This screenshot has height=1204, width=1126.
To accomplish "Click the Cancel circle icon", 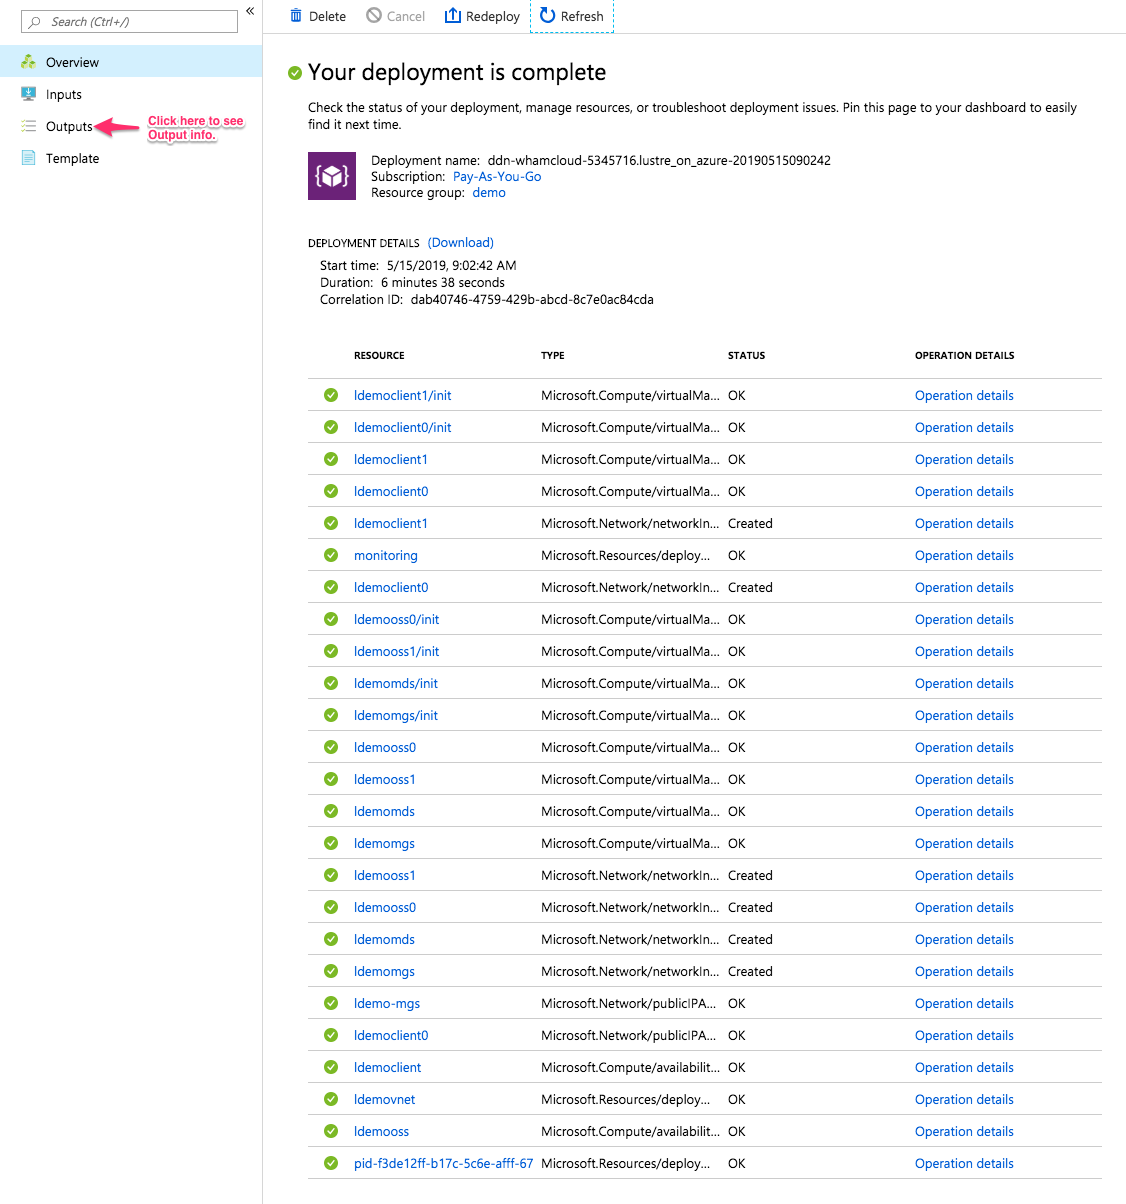I will tap(374, 15).
